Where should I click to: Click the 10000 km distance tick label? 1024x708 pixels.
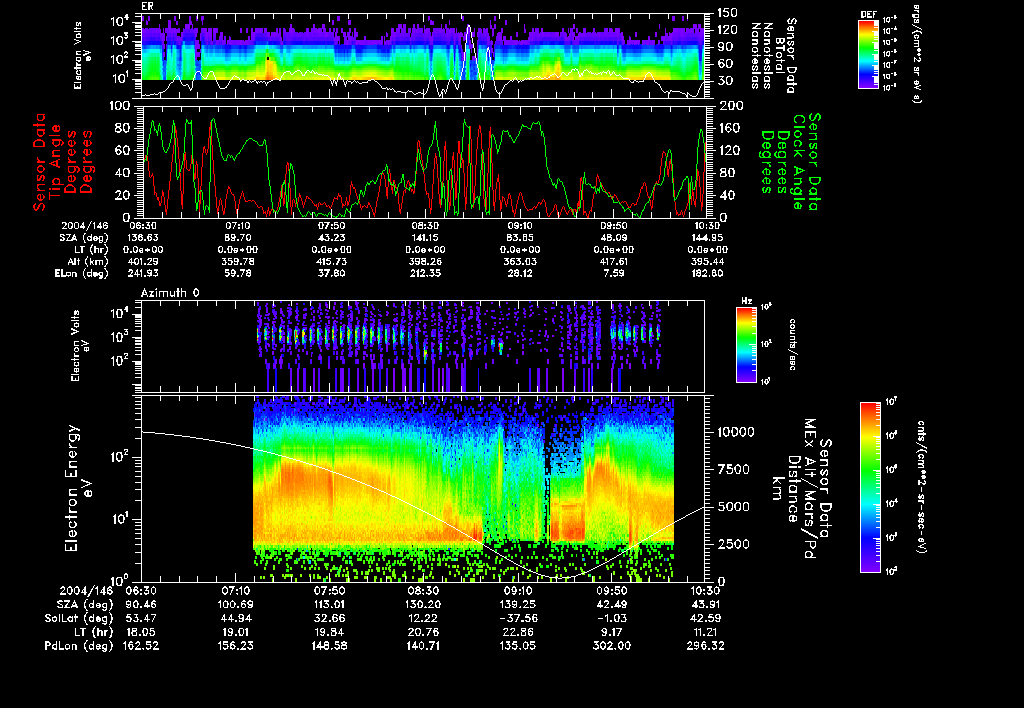736,432
